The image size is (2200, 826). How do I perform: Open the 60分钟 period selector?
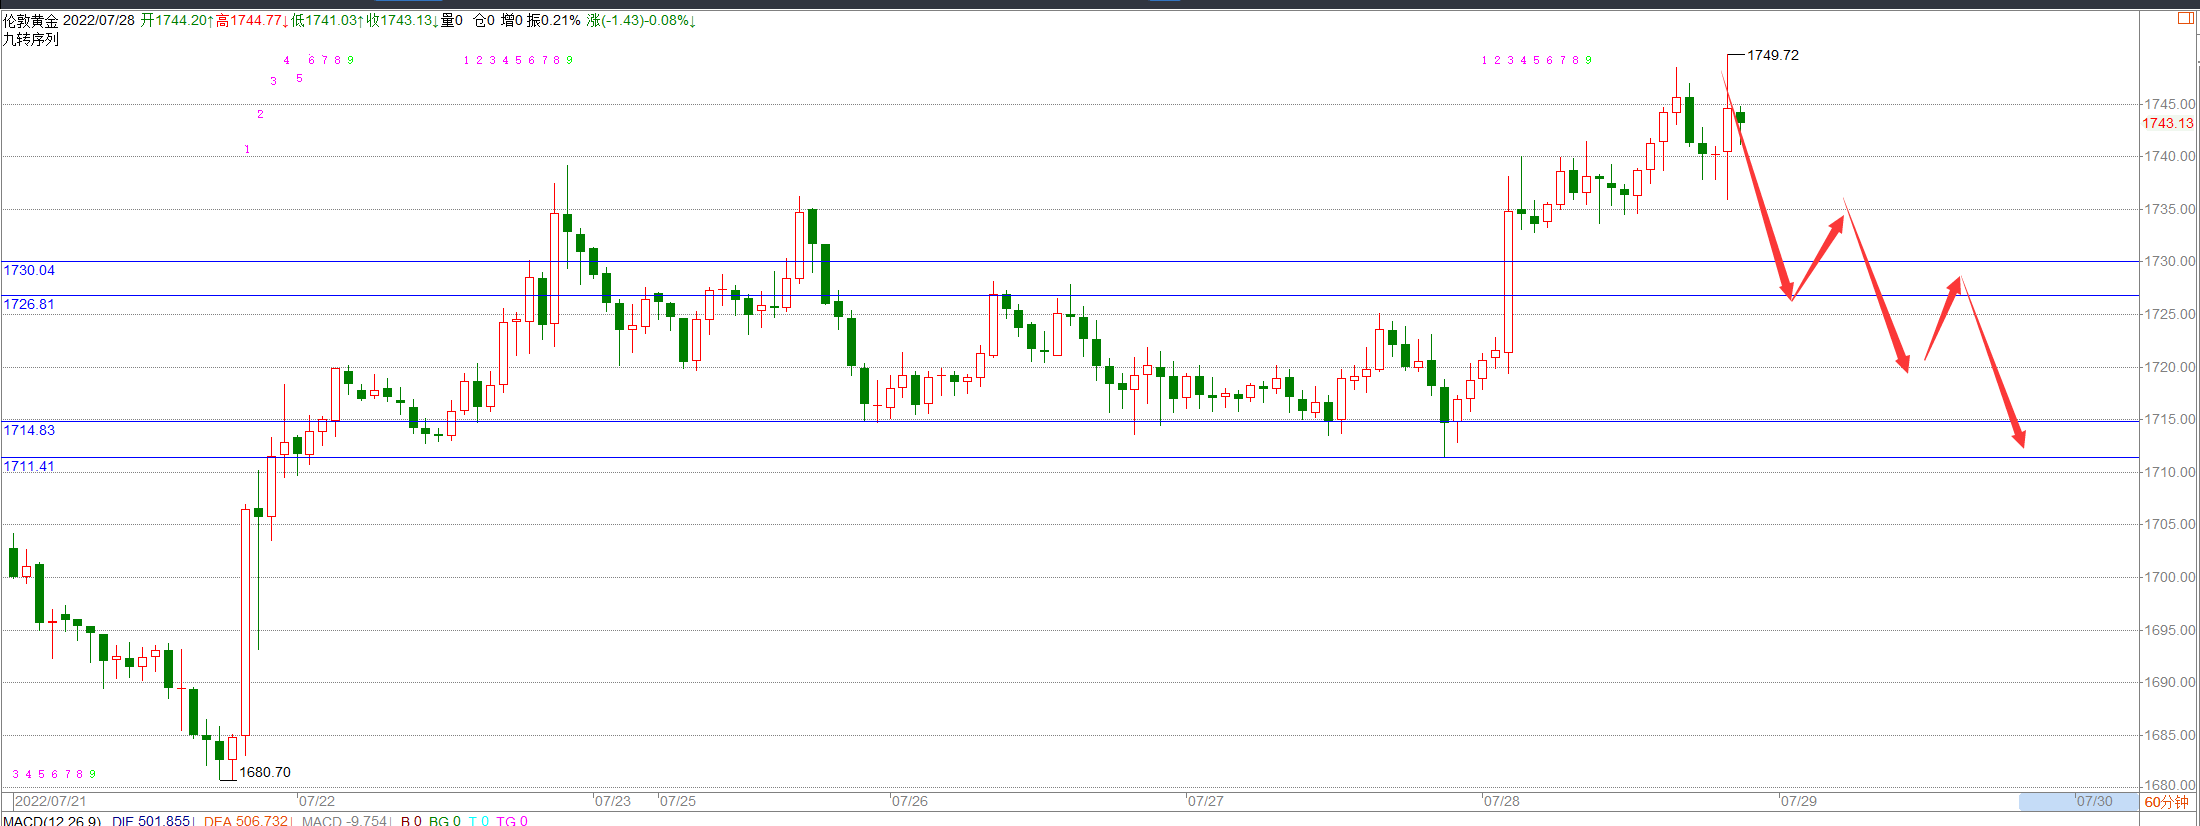tap(2166, 802)
